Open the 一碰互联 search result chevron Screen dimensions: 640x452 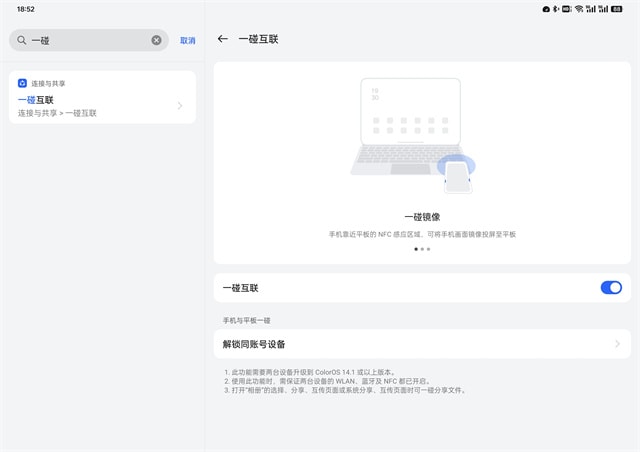pyautogui.click(x=180, y=106)
